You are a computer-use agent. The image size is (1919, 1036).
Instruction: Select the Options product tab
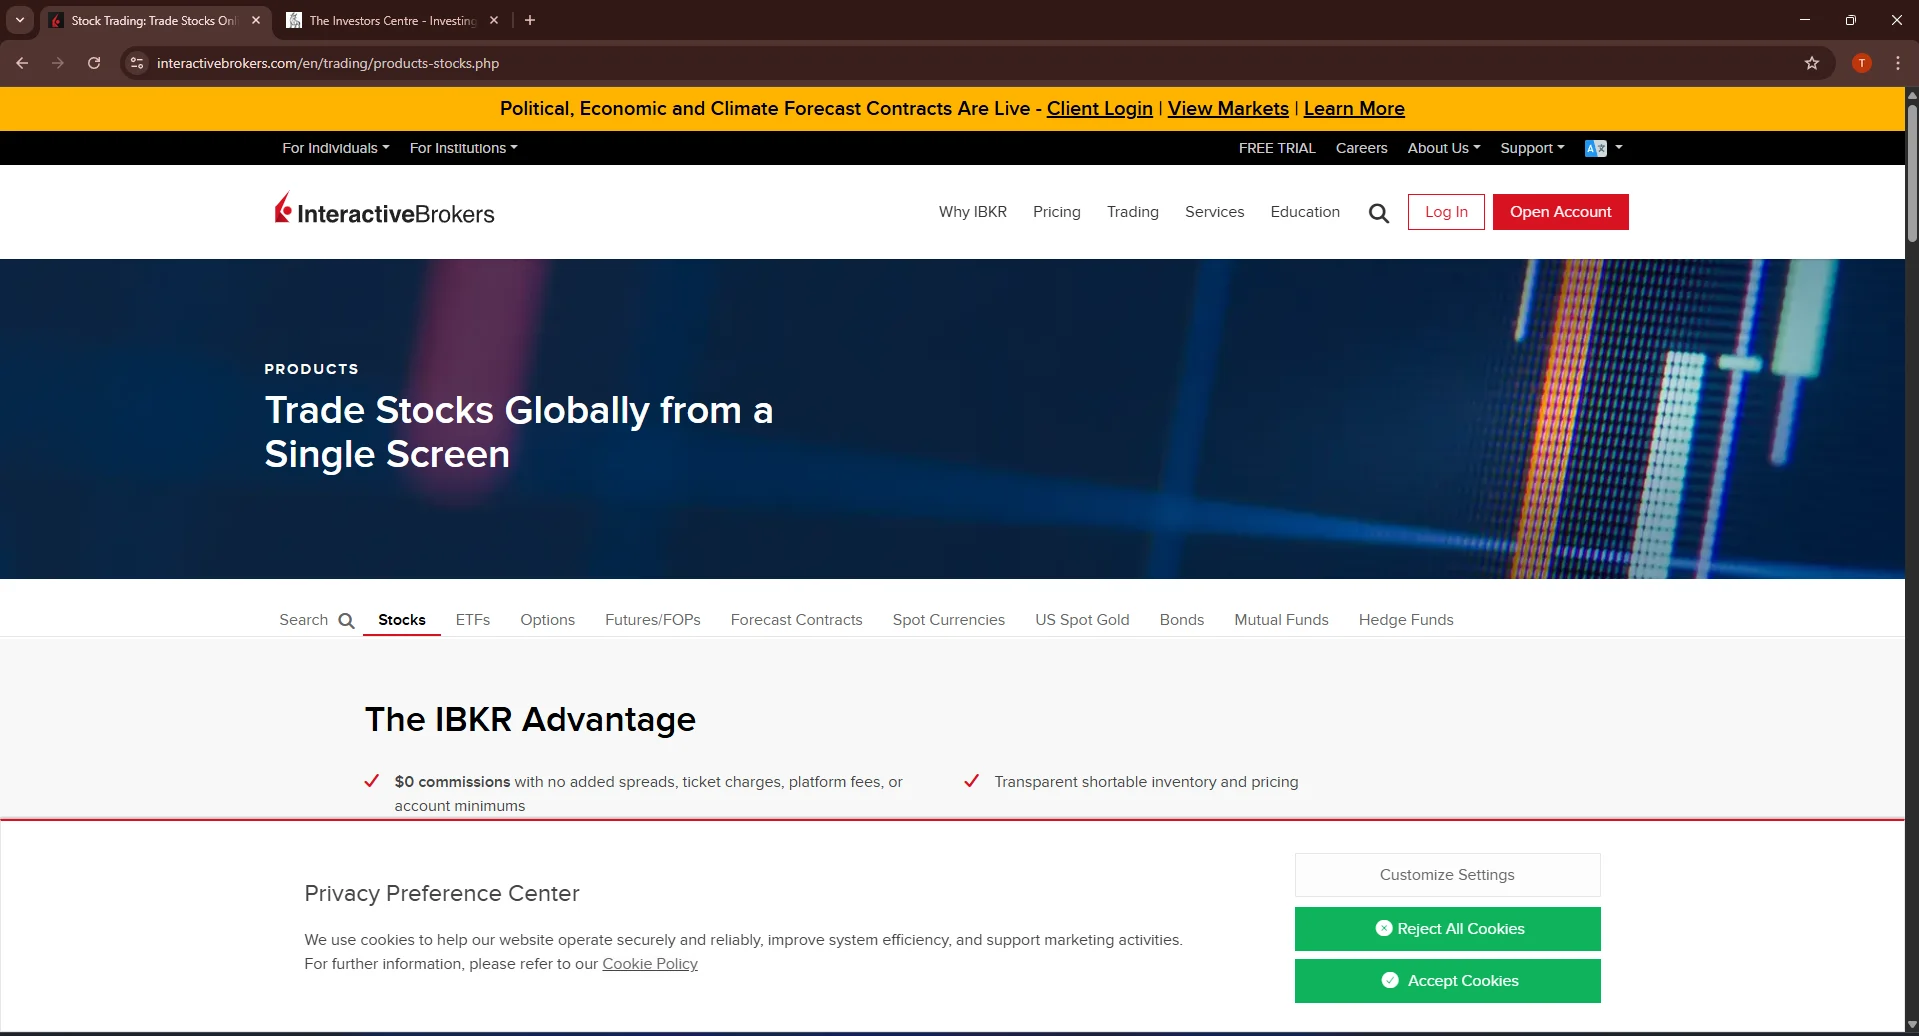point(548,620)
